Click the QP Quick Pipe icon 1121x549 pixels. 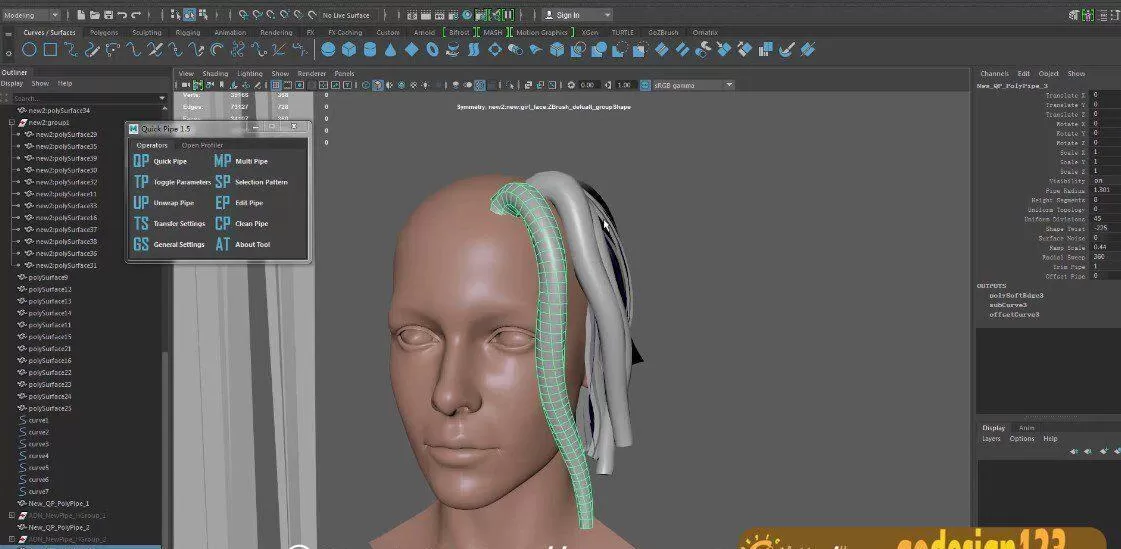coord(141,161)
